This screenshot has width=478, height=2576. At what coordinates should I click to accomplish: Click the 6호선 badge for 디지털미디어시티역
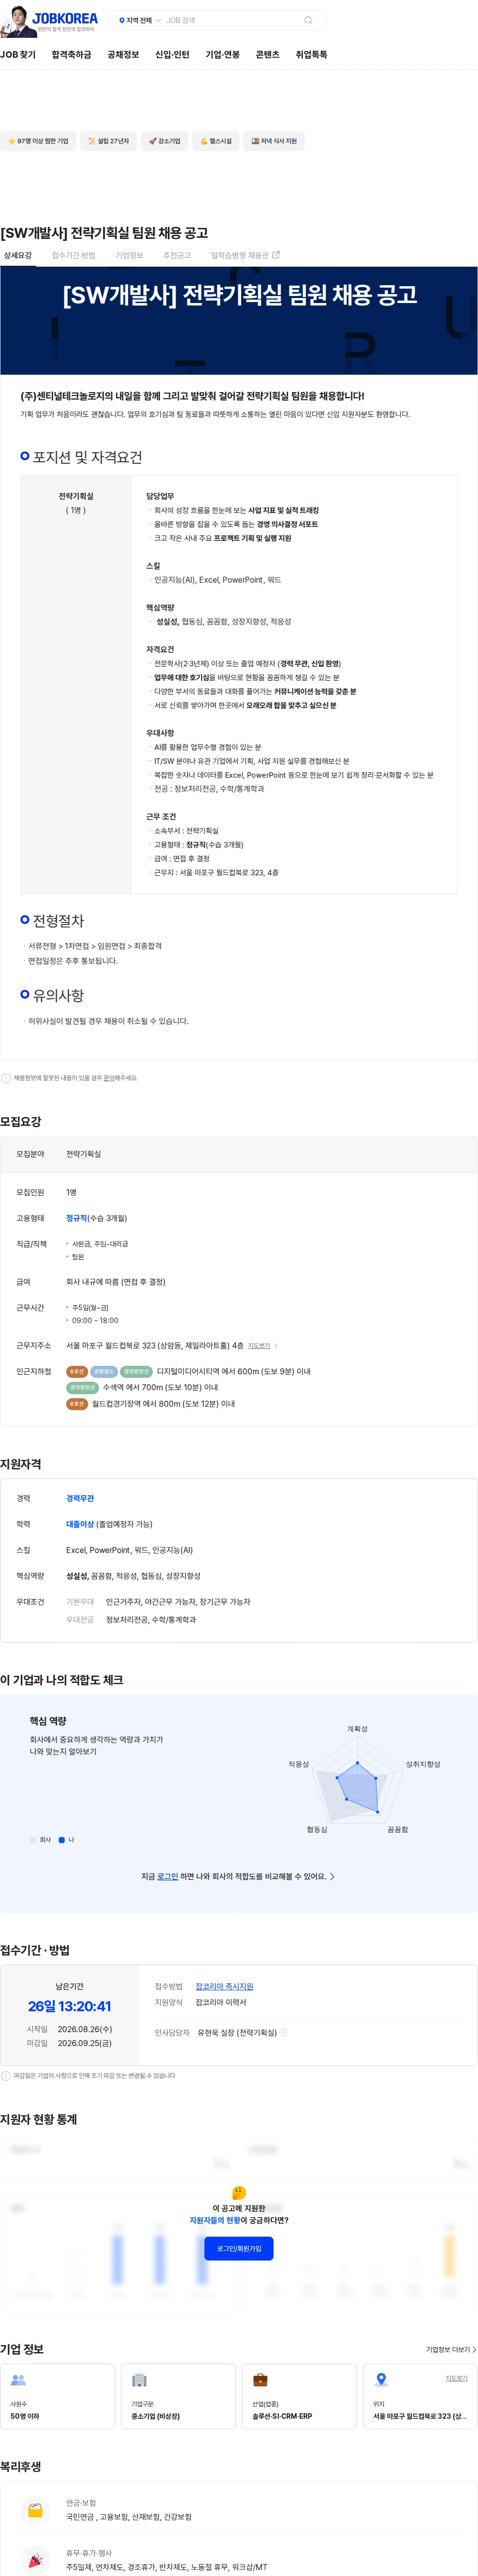click(x=77, y=1371)
